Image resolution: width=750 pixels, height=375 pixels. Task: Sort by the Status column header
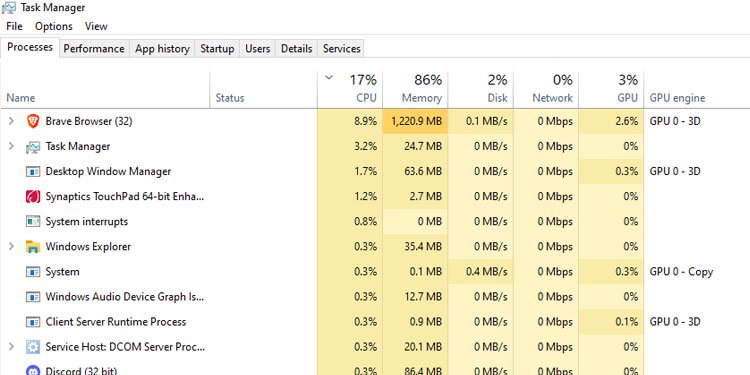pos(264,90)
